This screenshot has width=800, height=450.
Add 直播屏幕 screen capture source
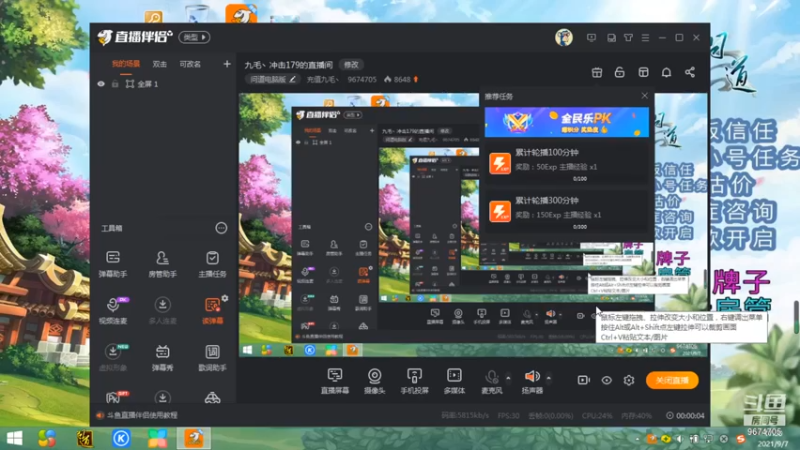(335, 381)
